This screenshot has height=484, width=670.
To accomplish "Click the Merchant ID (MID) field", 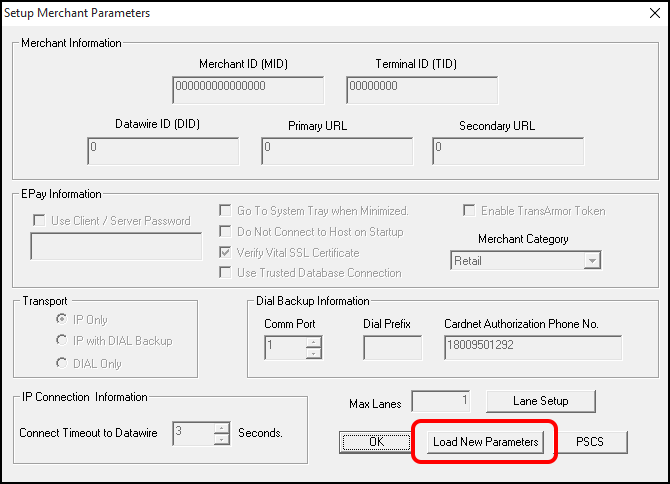I will (x=248, y=90).
